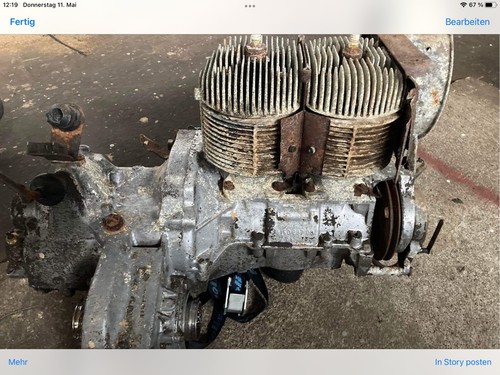The height and width of the screenshot is (375, 500).
Task: Tap the engine photo
Action: (x=250, y=191)
